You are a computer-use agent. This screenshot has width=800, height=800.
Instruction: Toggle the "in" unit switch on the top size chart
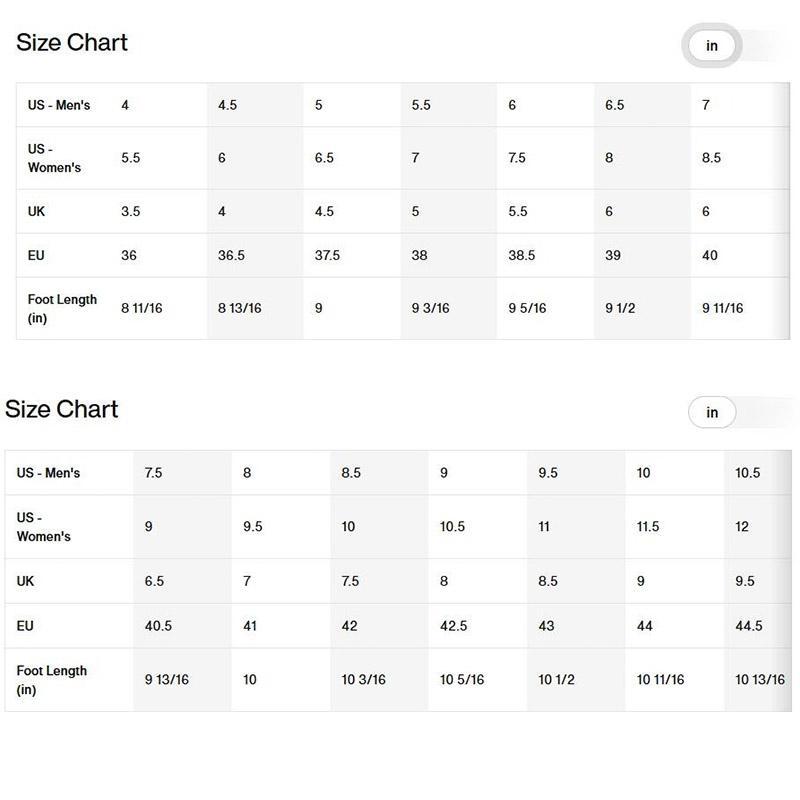tap(712, 46)
